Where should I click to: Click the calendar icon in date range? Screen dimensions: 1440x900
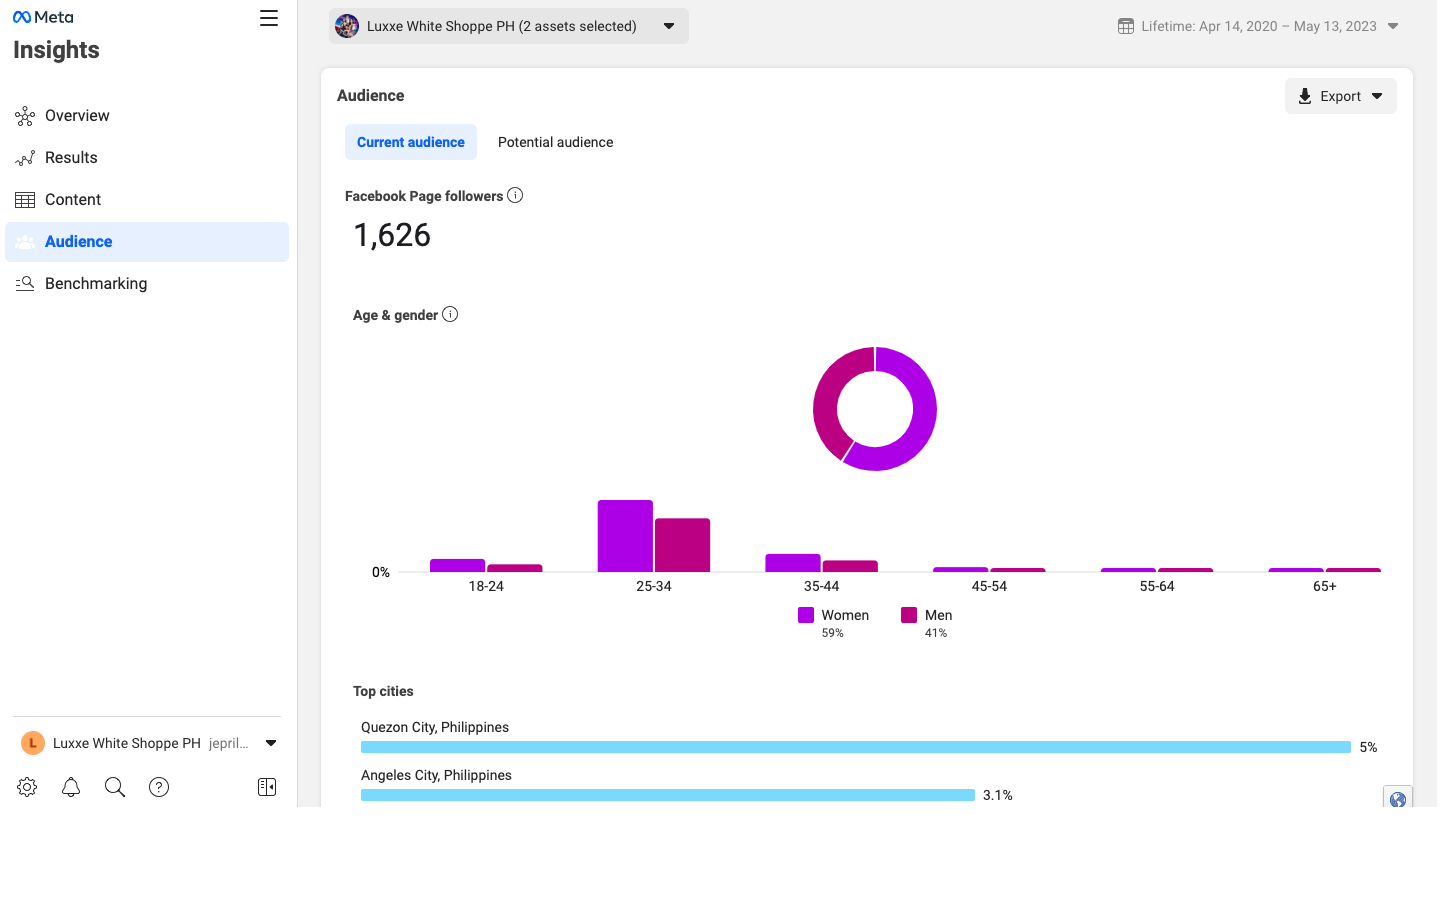click(1126, 26)
